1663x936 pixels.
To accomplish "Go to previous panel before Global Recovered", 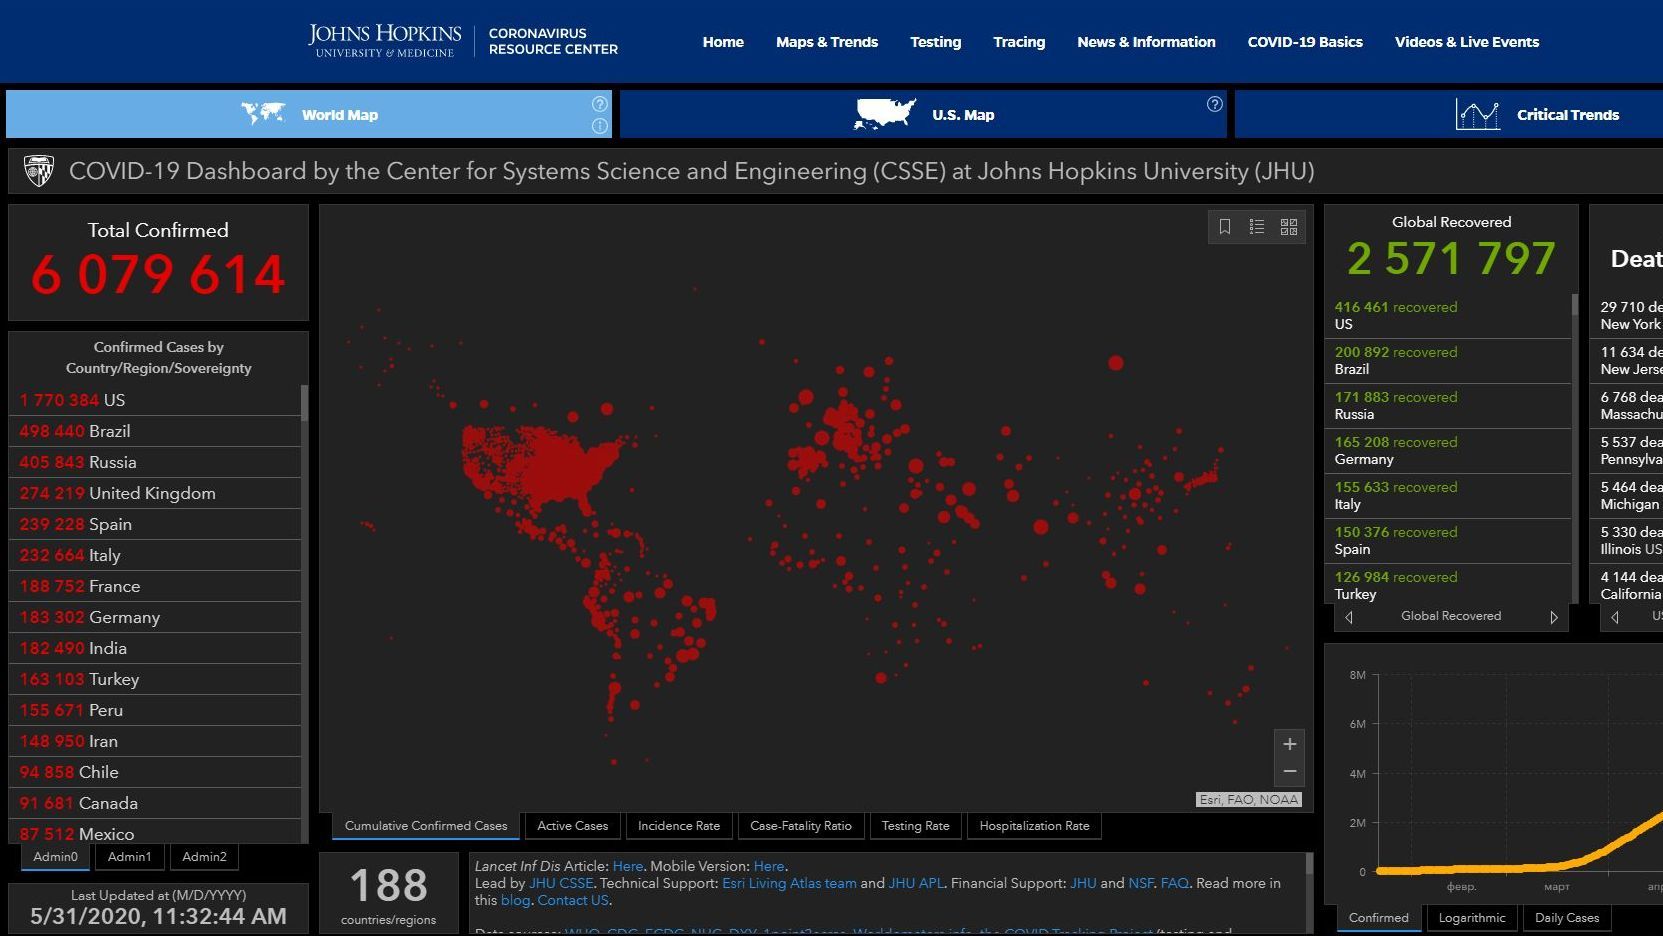I will pyautogui.click(x=1349, y=617).
